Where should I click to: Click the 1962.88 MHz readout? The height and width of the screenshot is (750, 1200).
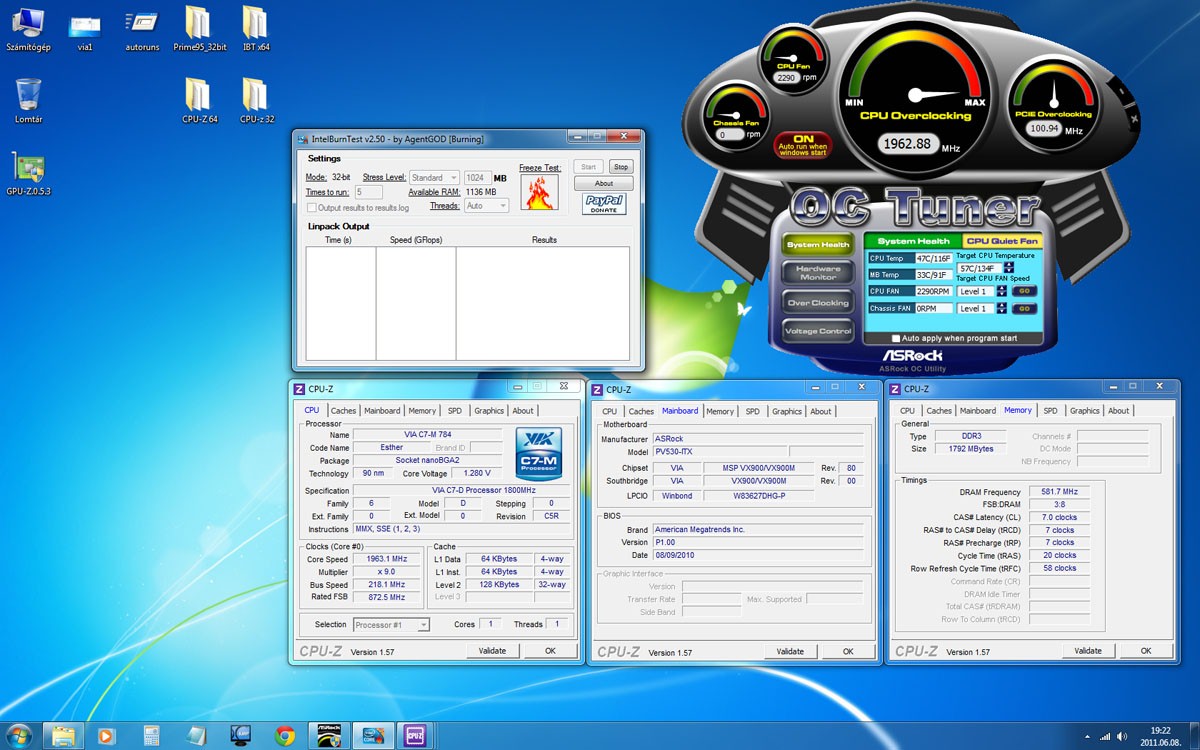click(908, 143)
